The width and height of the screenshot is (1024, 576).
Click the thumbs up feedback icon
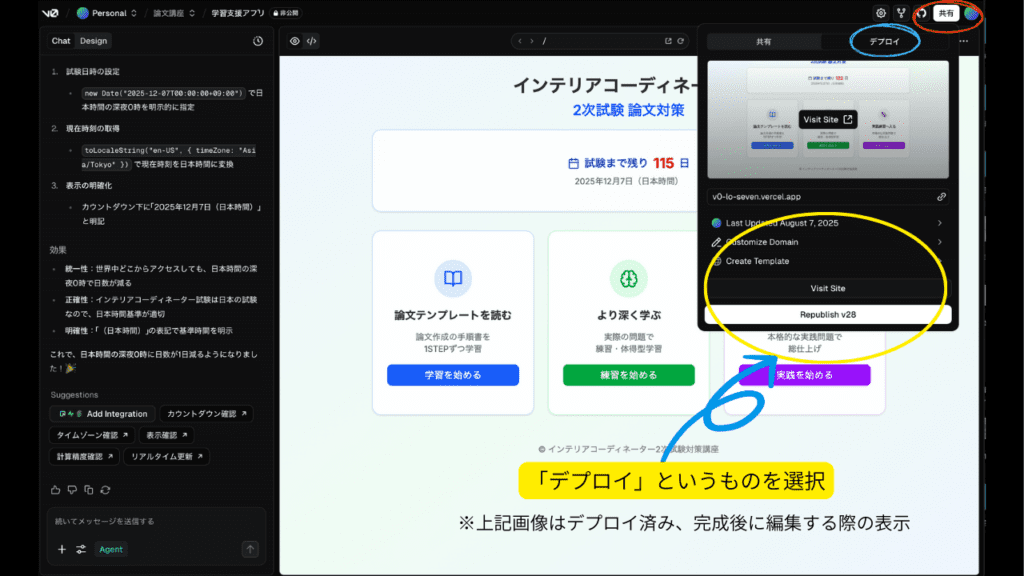pos(56,489)
